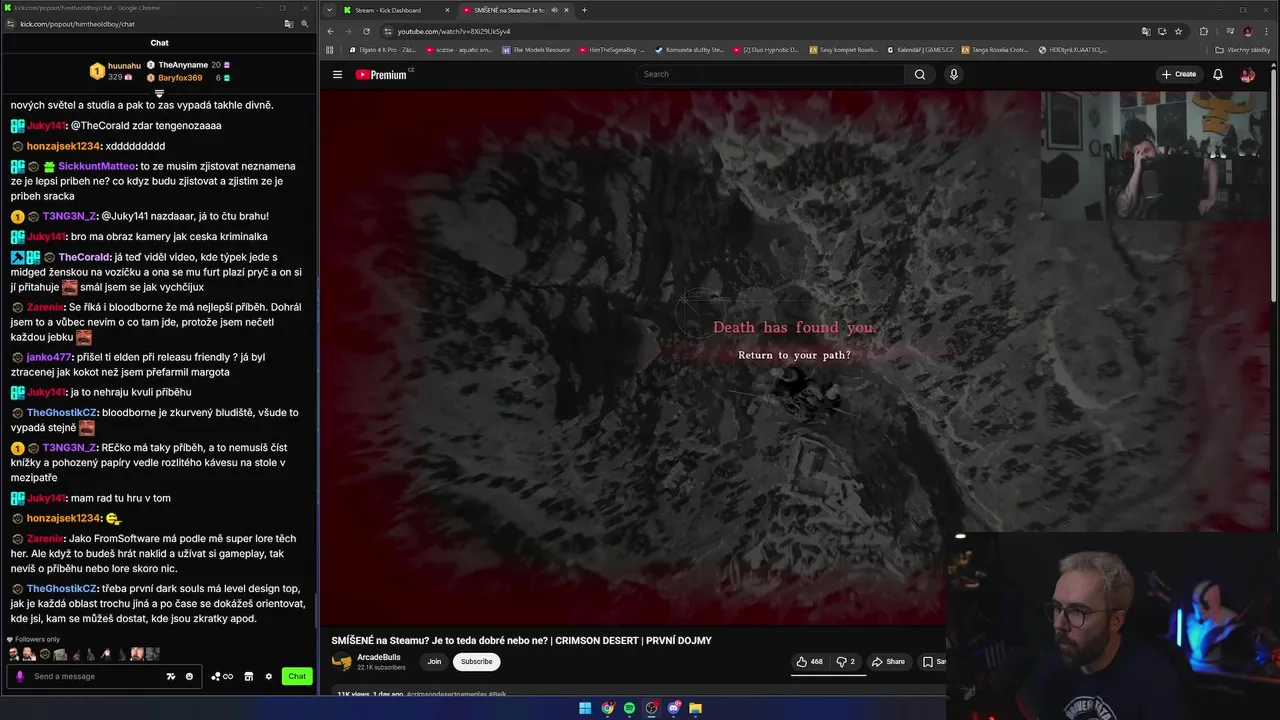Click TheAnyname in chat leaderboard
Image resolution: width=1280 pixels, height=720 pixels.
183,65
